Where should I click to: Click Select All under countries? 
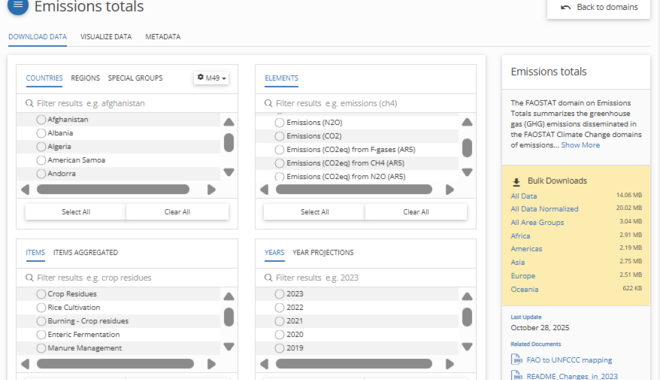pyautogui.click(x=76, y=212)
